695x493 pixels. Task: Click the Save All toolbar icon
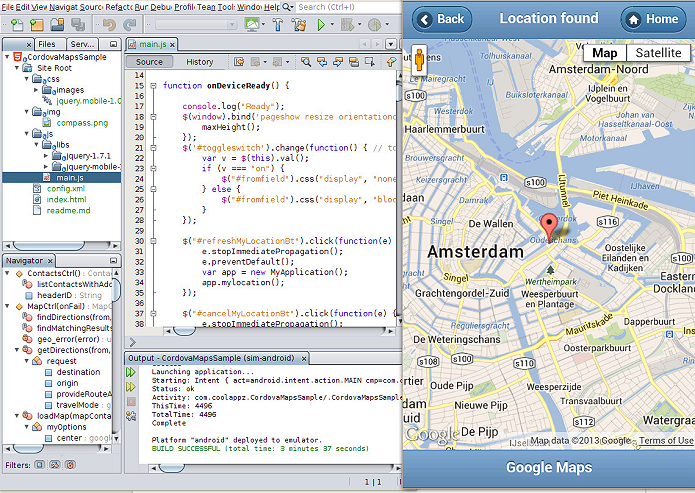tap(78, 25)
